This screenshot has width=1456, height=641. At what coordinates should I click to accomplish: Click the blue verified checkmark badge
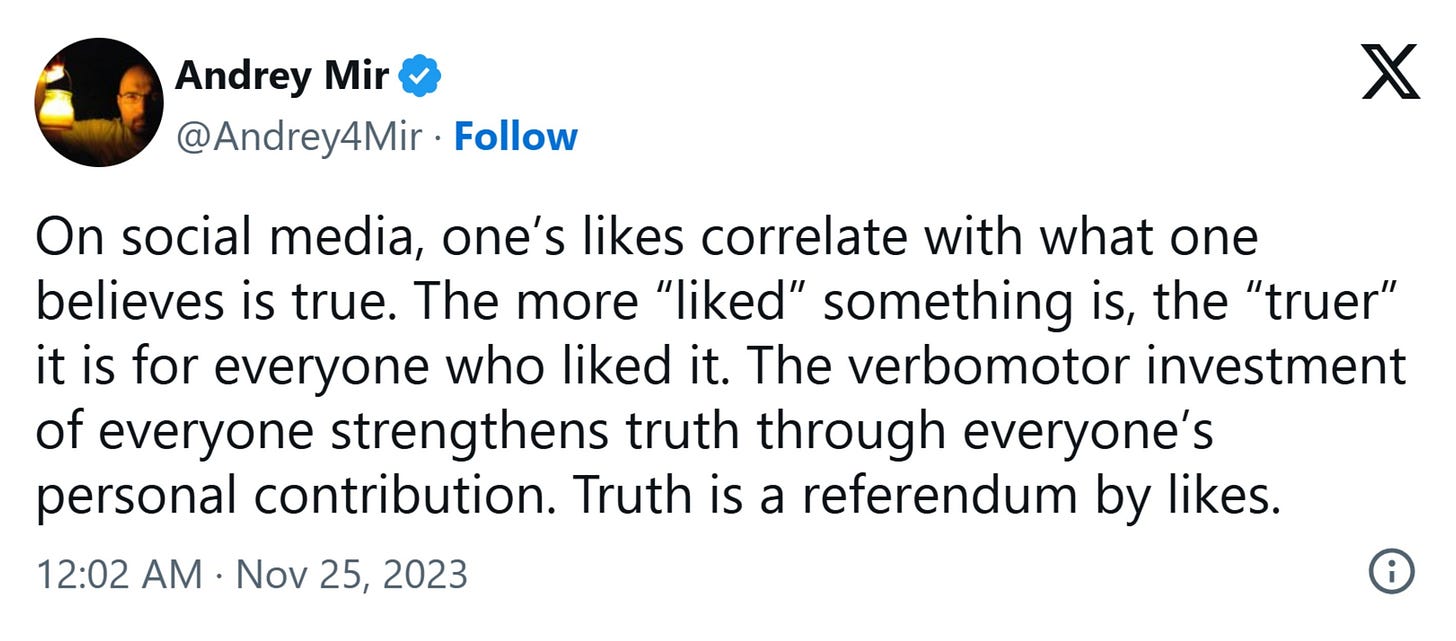(421, 76)
